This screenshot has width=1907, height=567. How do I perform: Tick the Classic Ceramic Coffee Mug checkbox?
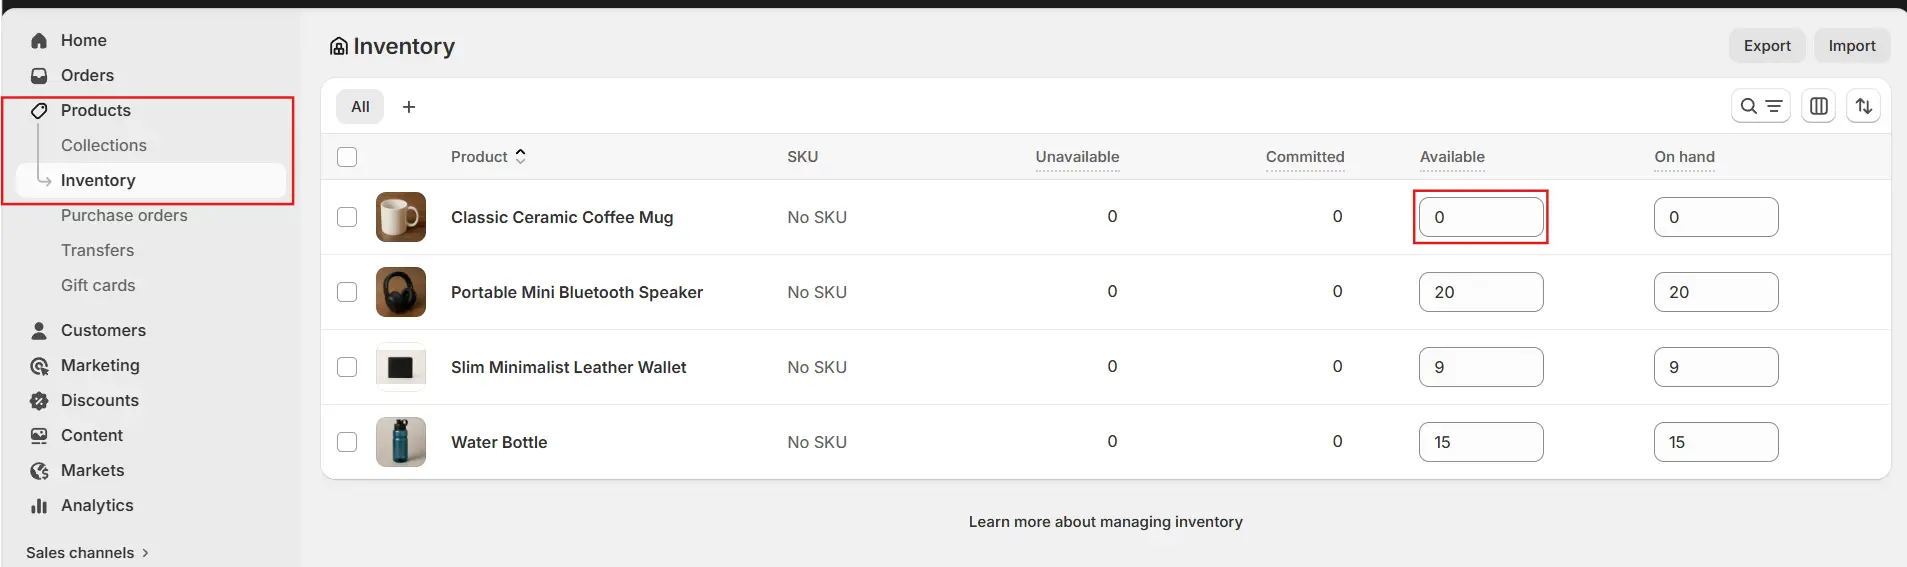[347, 217]
